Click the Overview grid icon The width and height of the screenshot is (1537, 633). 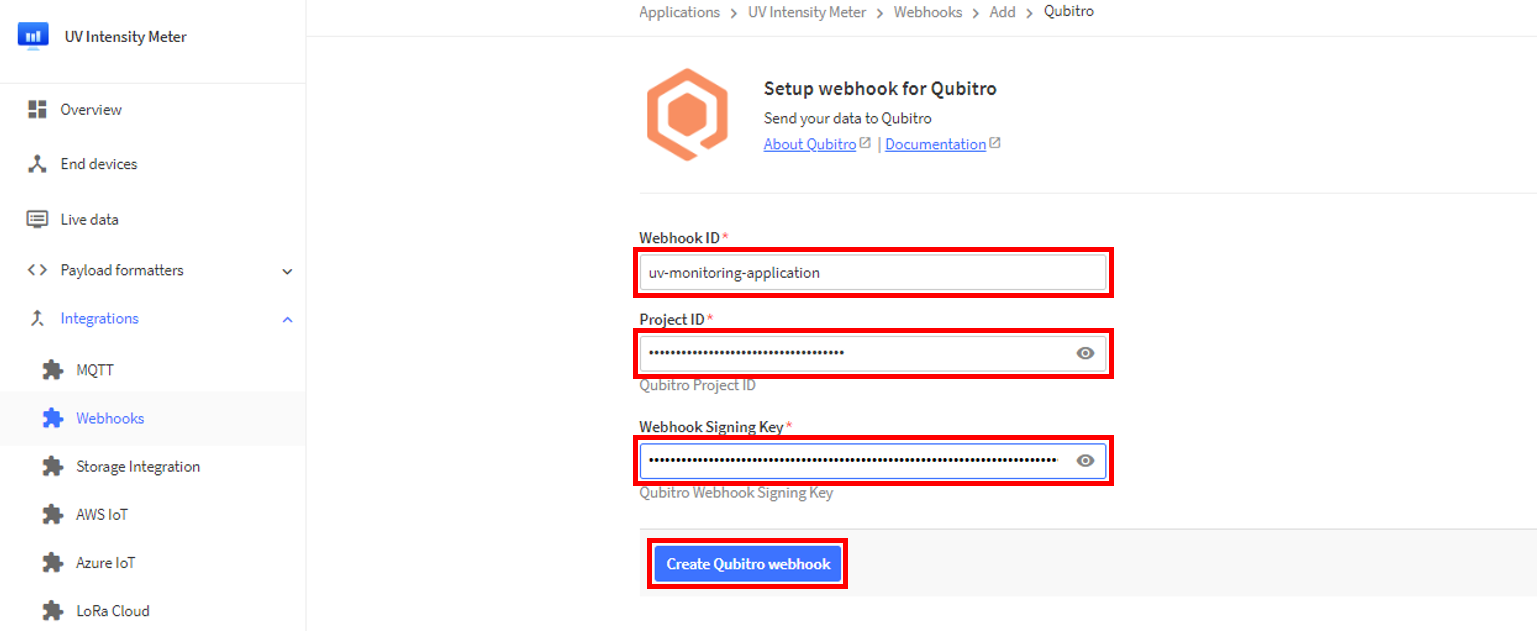[38, 109]
